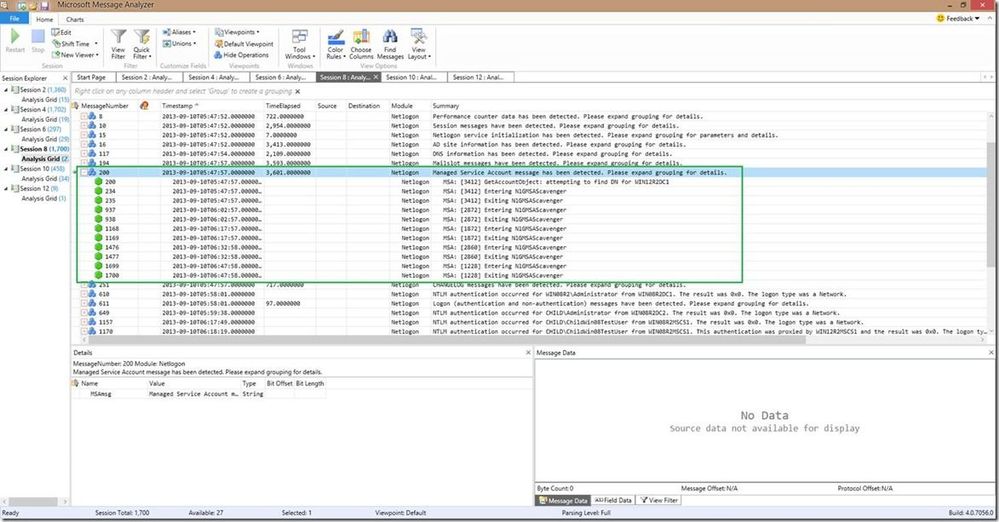Viewport: 999px width, 522px height.
Task: Open the Viewpoints dropdown
Action: point(237,32)
